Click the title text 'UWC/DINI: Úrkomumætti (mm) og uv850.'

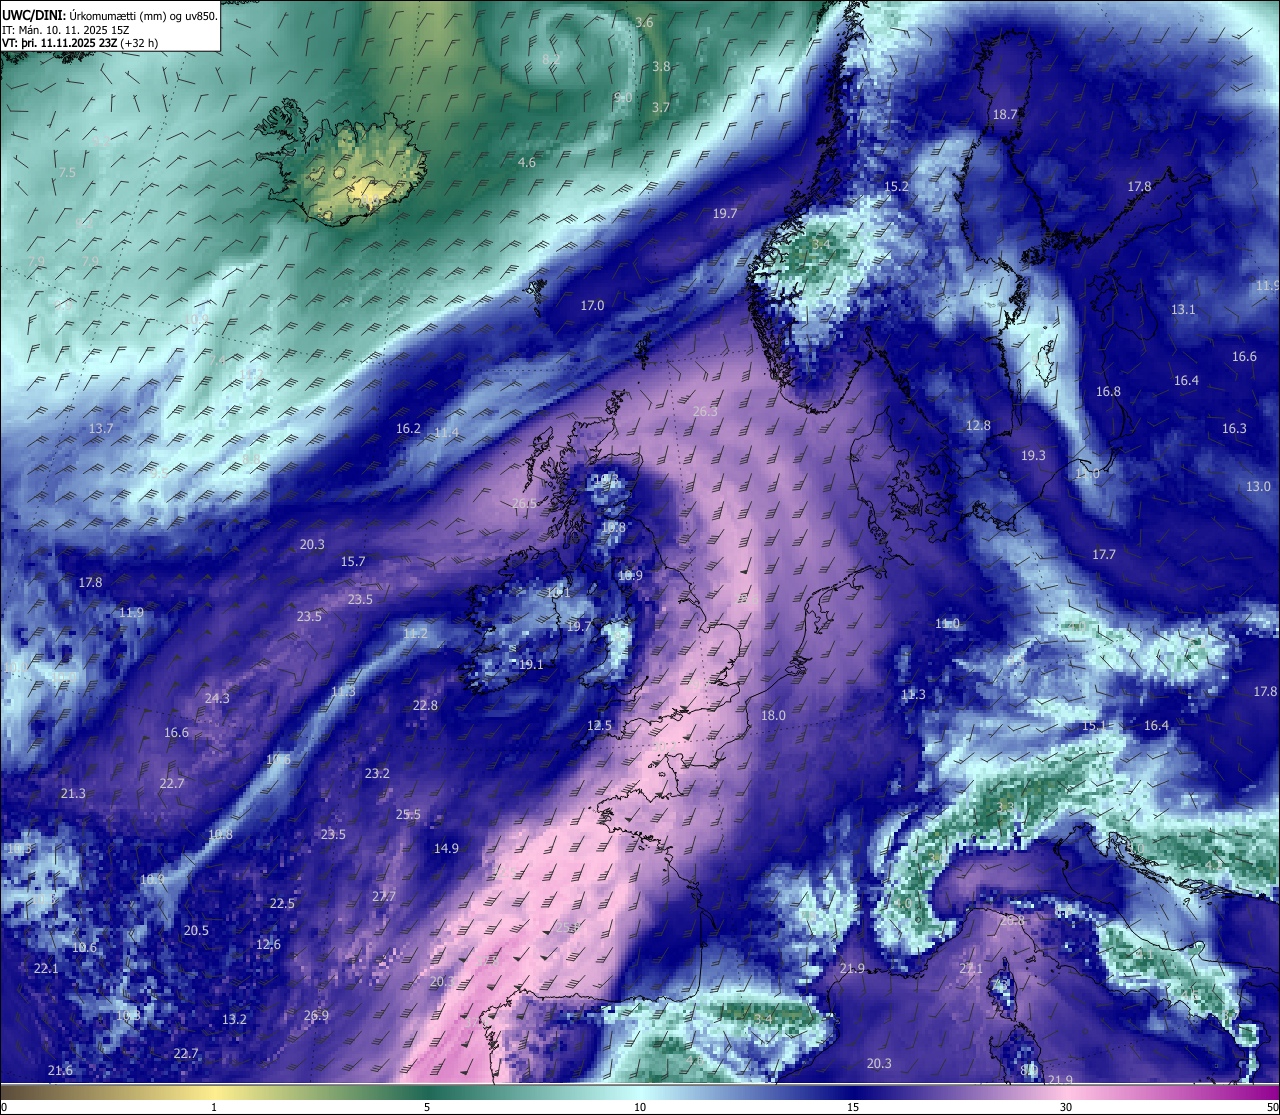point(110,16)
